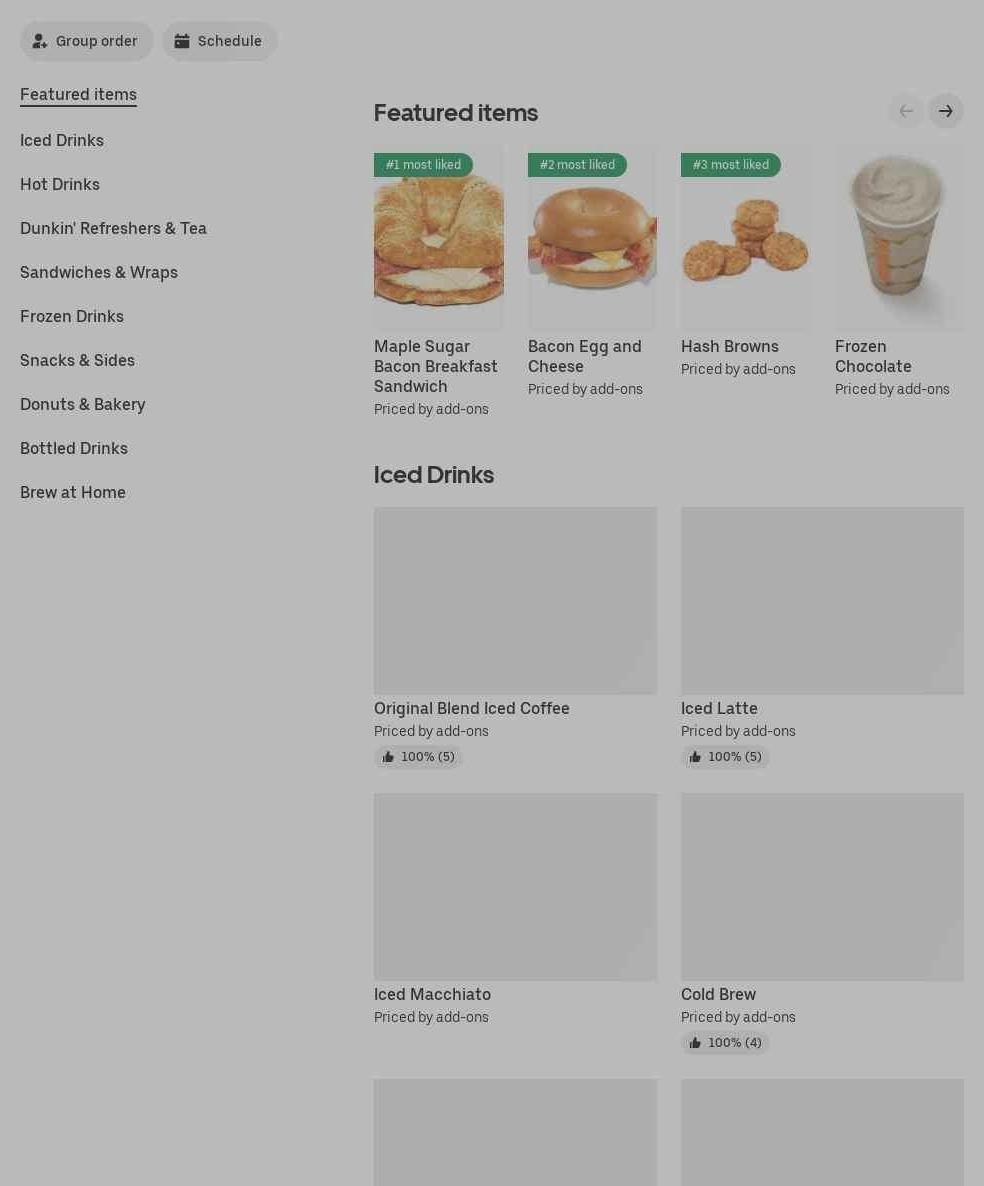The height and width of the screenshot is (1186, 984).
Task: Select Brew at Home category
Action: click(x=73, y=492)
